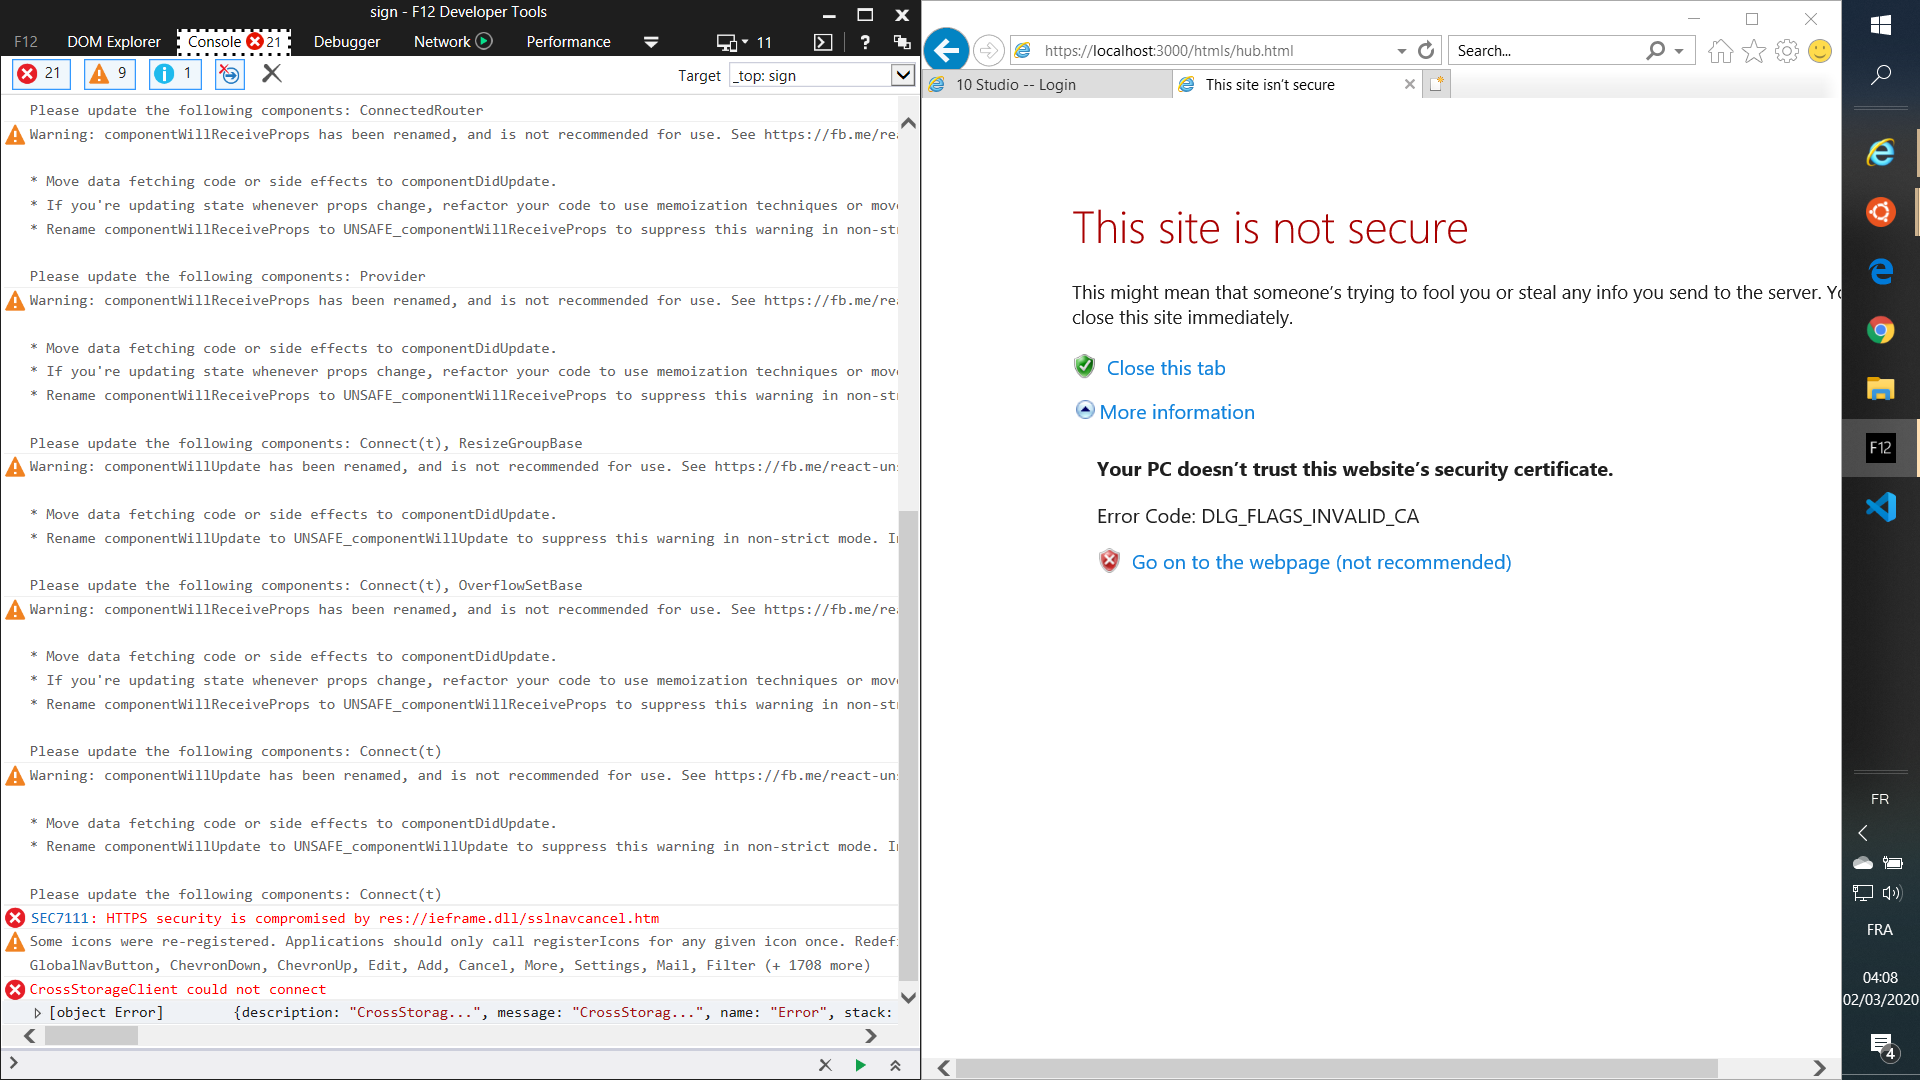Click the Network profiling start icon

(x=484, y=41)
